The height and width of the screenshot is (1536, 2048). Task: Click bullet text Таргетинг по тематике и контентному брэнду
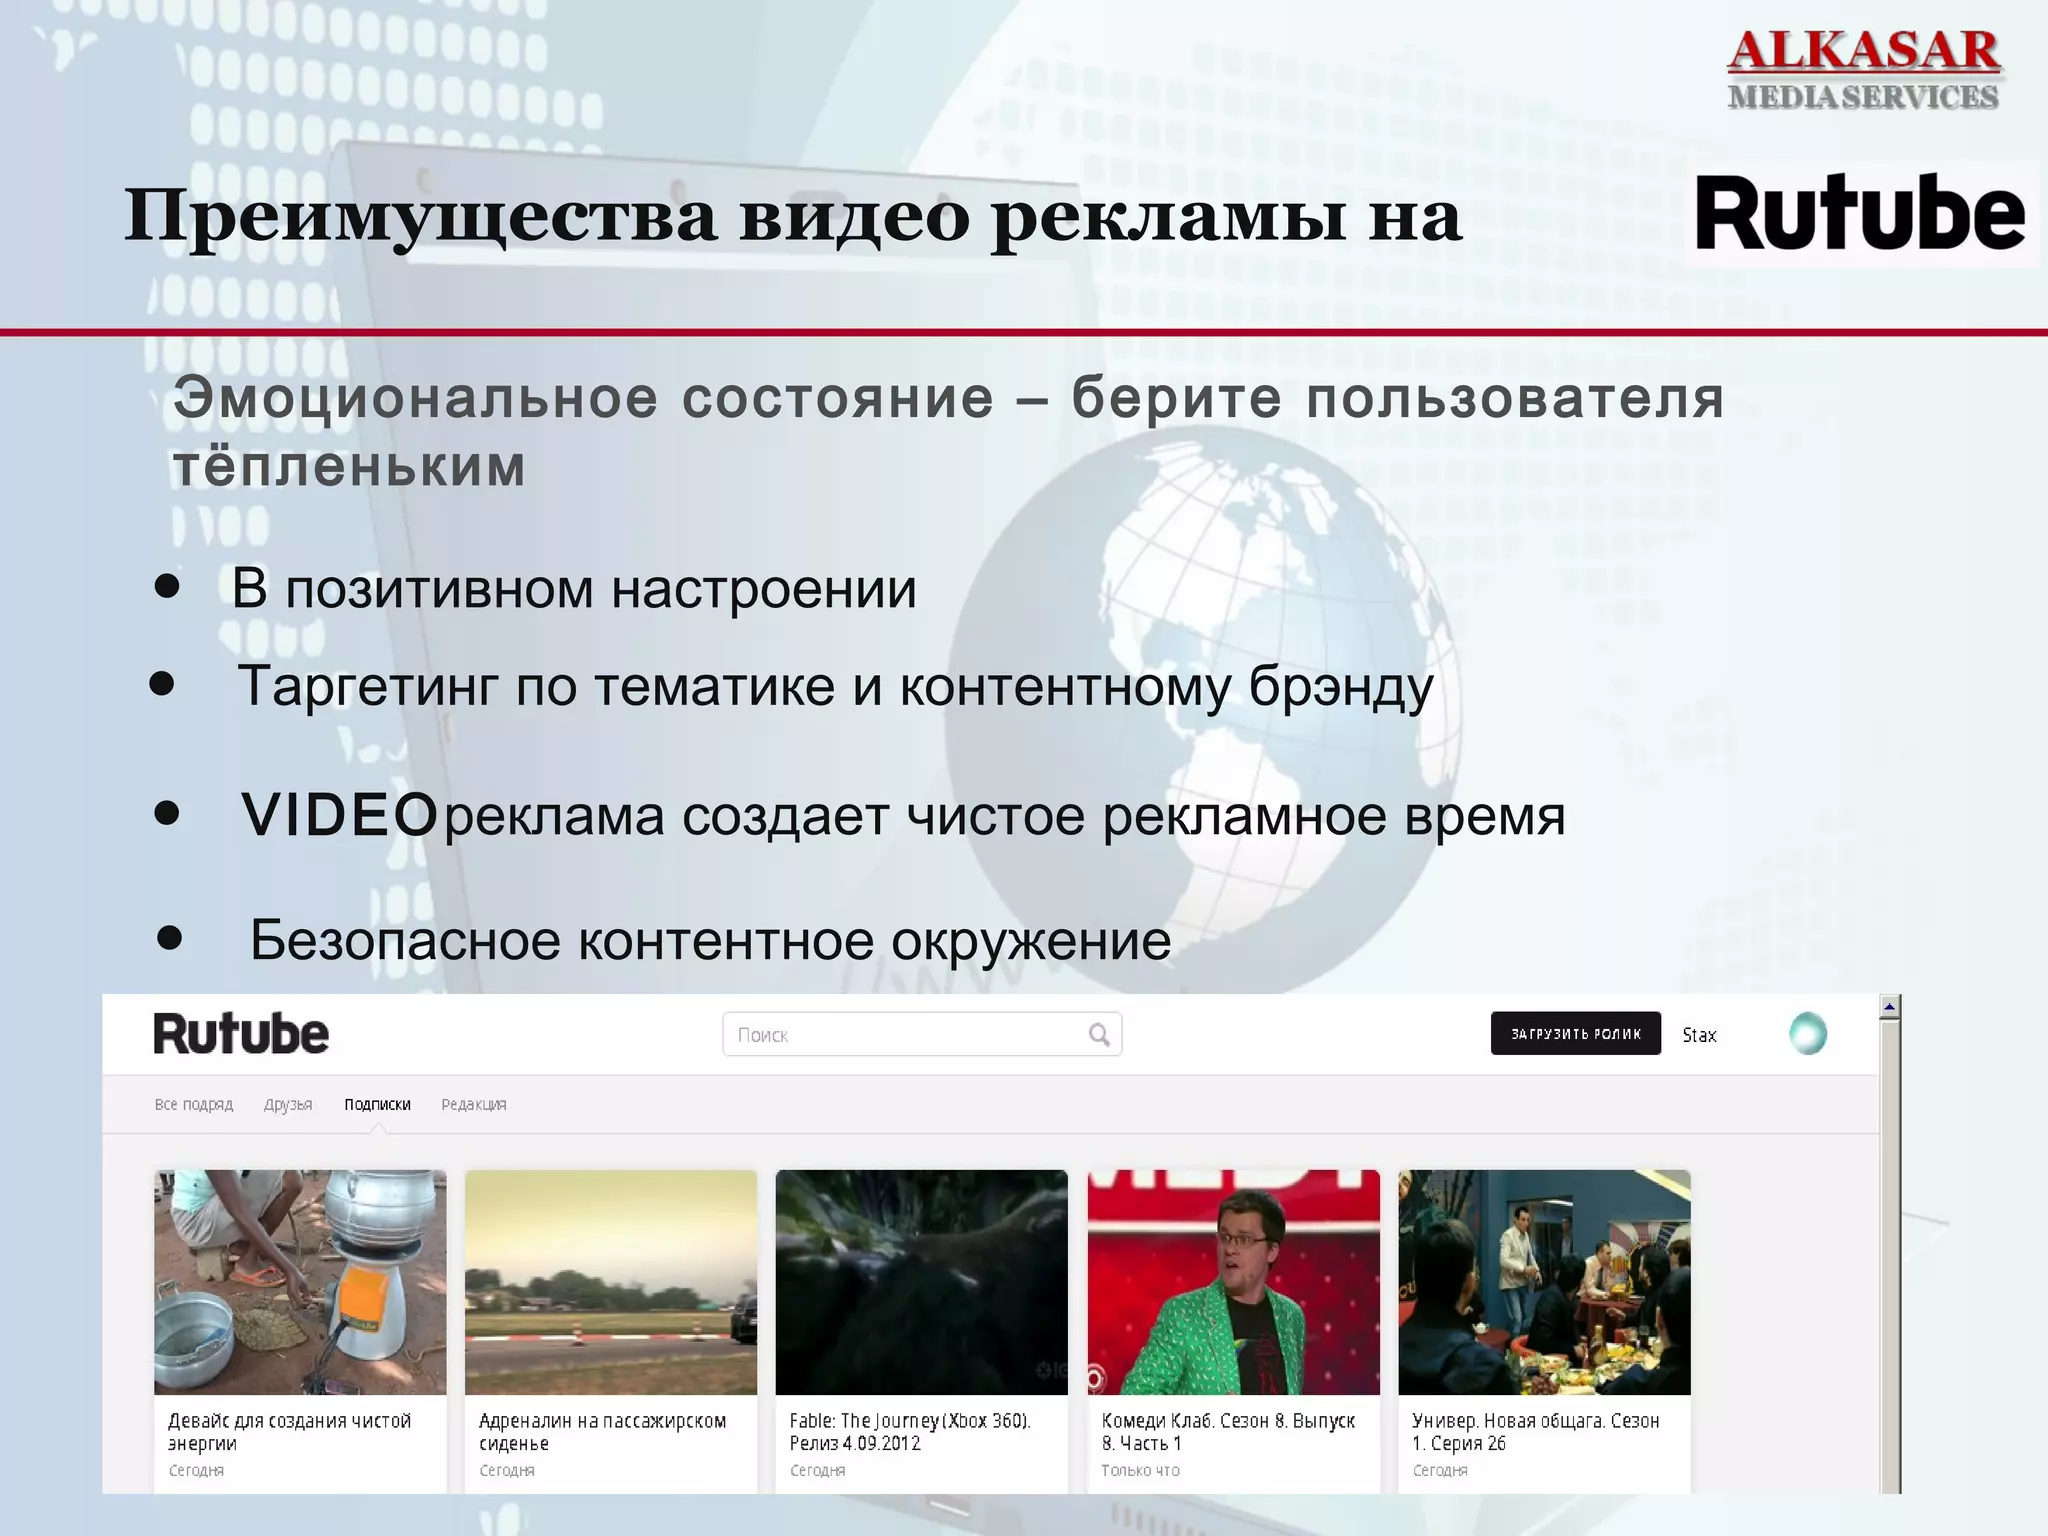tap(835, 688)
